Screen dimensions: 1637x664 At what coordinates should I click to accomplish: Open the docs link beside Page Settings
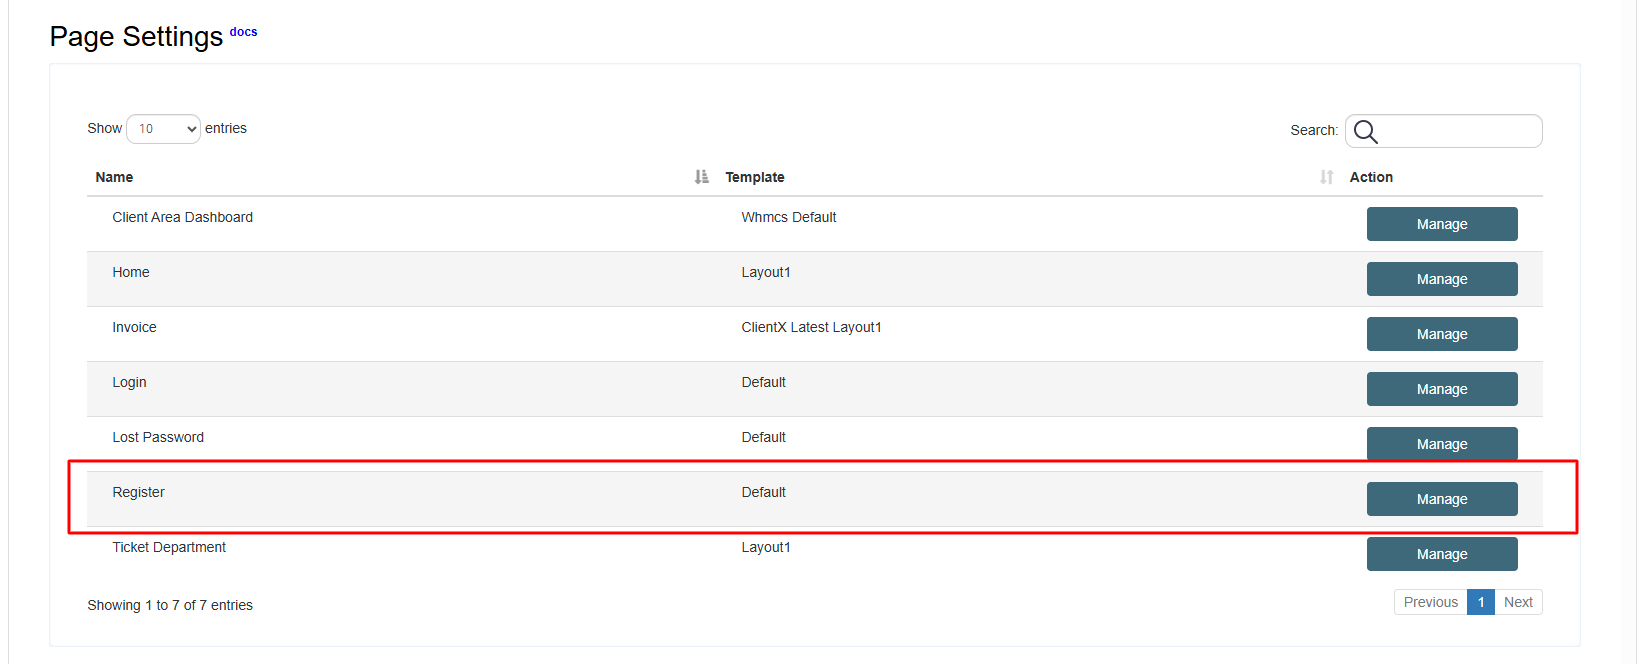pyautogui.click(x=243, y=32)
